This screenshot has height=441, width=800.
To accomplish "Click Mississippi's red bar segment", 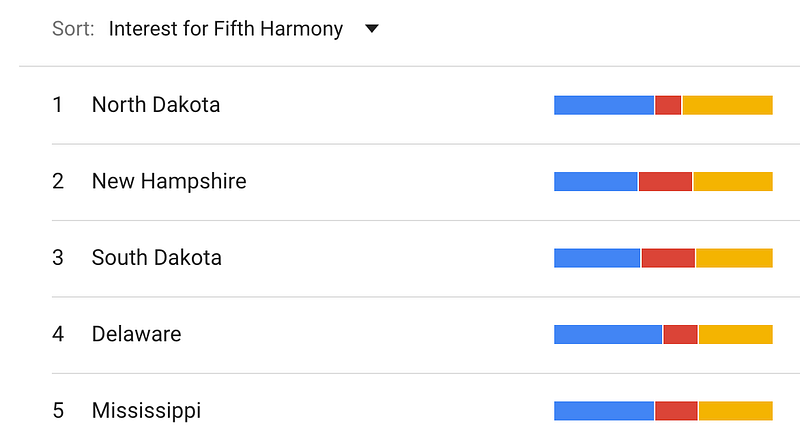I will click(x=676, y=410).
